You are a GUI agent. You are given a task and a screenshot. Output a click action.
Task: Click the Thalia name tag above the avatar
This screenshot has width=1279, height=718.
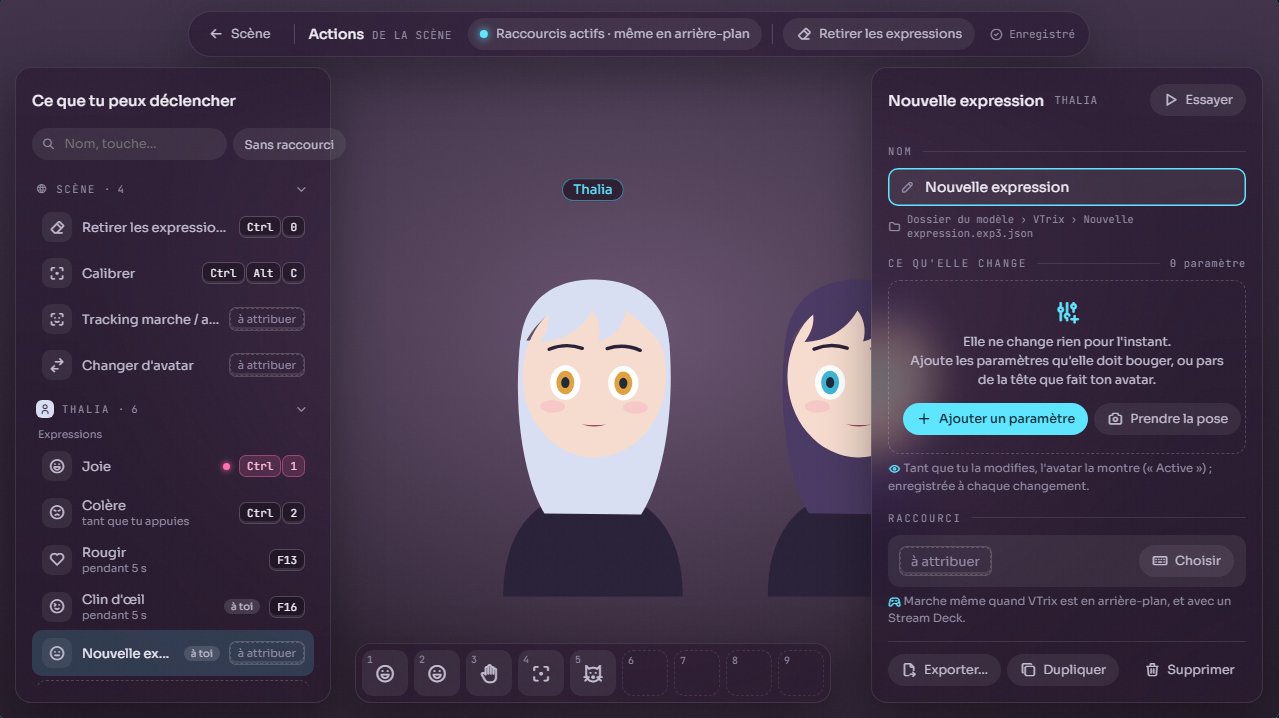click(592, 190)
